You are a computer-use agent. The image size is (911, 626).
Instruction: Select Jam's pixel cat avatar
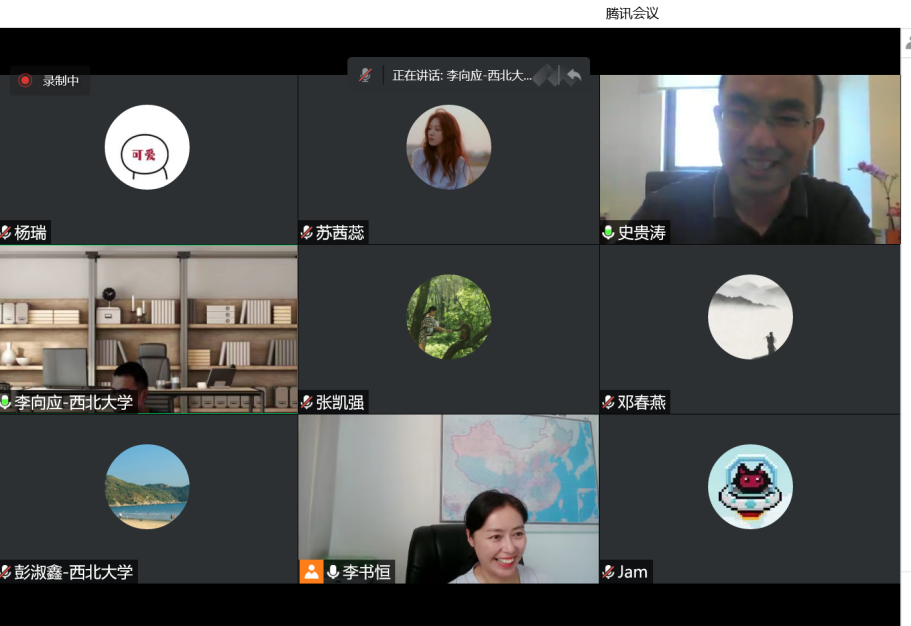[x=750, y=487]
